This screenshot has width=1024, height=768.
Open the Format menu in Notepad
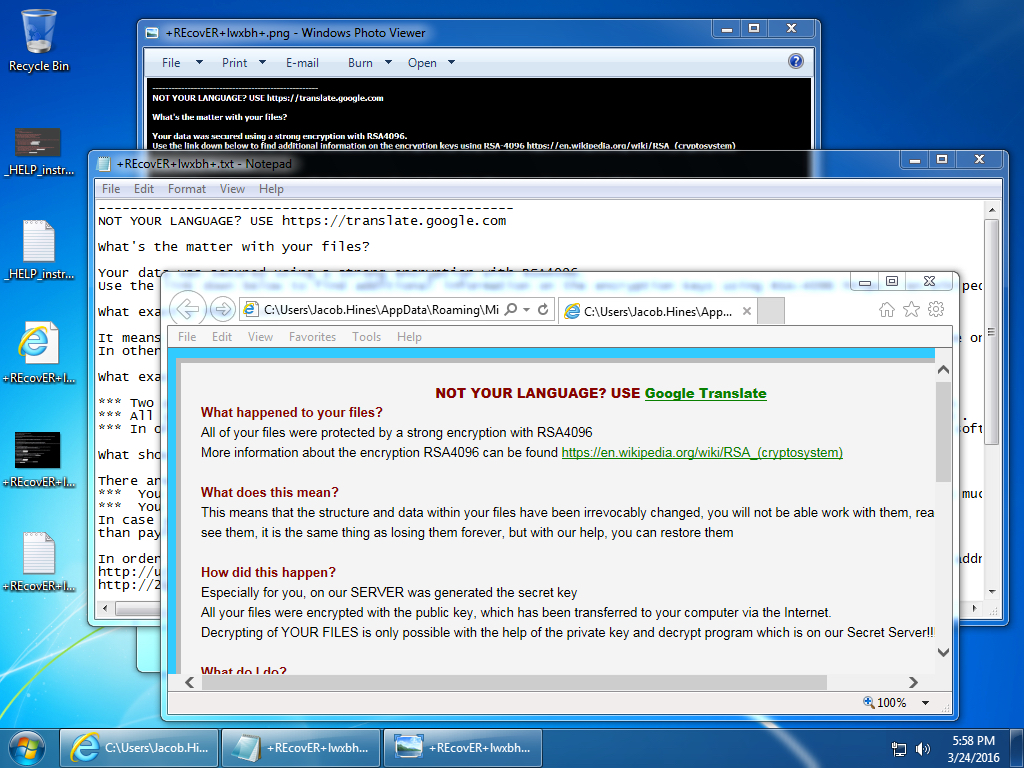point(187,189)
